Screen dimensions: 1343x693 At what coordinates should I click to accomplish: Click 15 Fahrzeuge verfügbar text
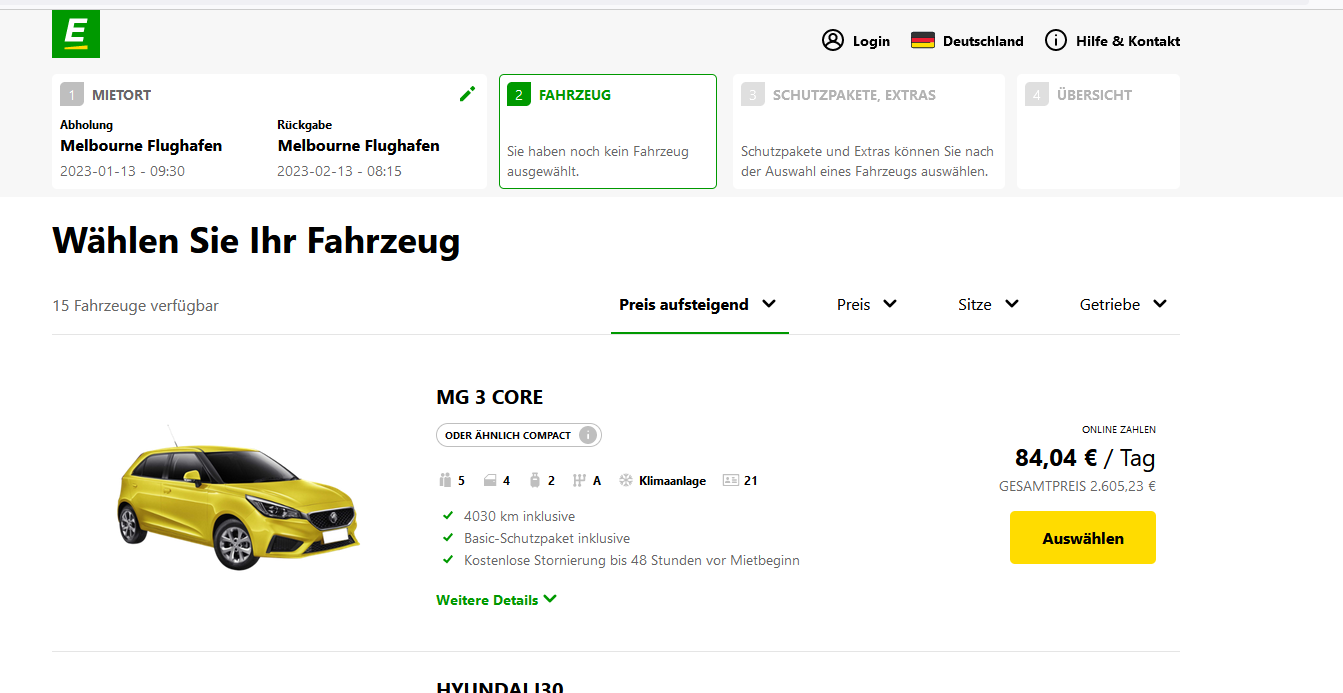135,305
